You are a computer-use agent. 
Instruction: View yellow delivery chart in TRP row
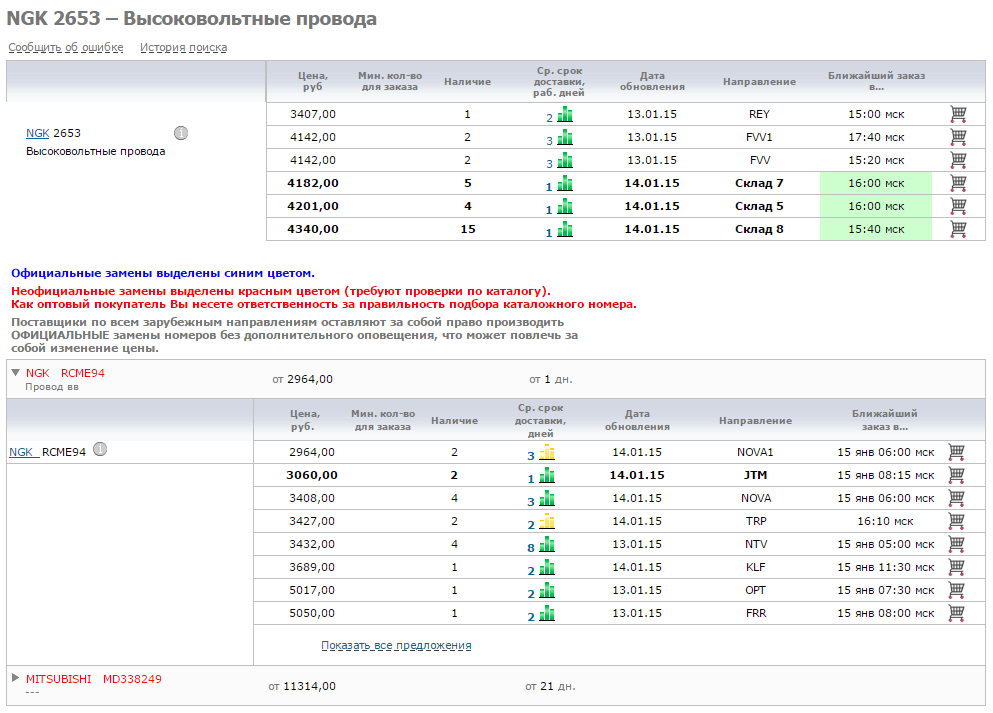pyautogui.click(x=547, y=522)
